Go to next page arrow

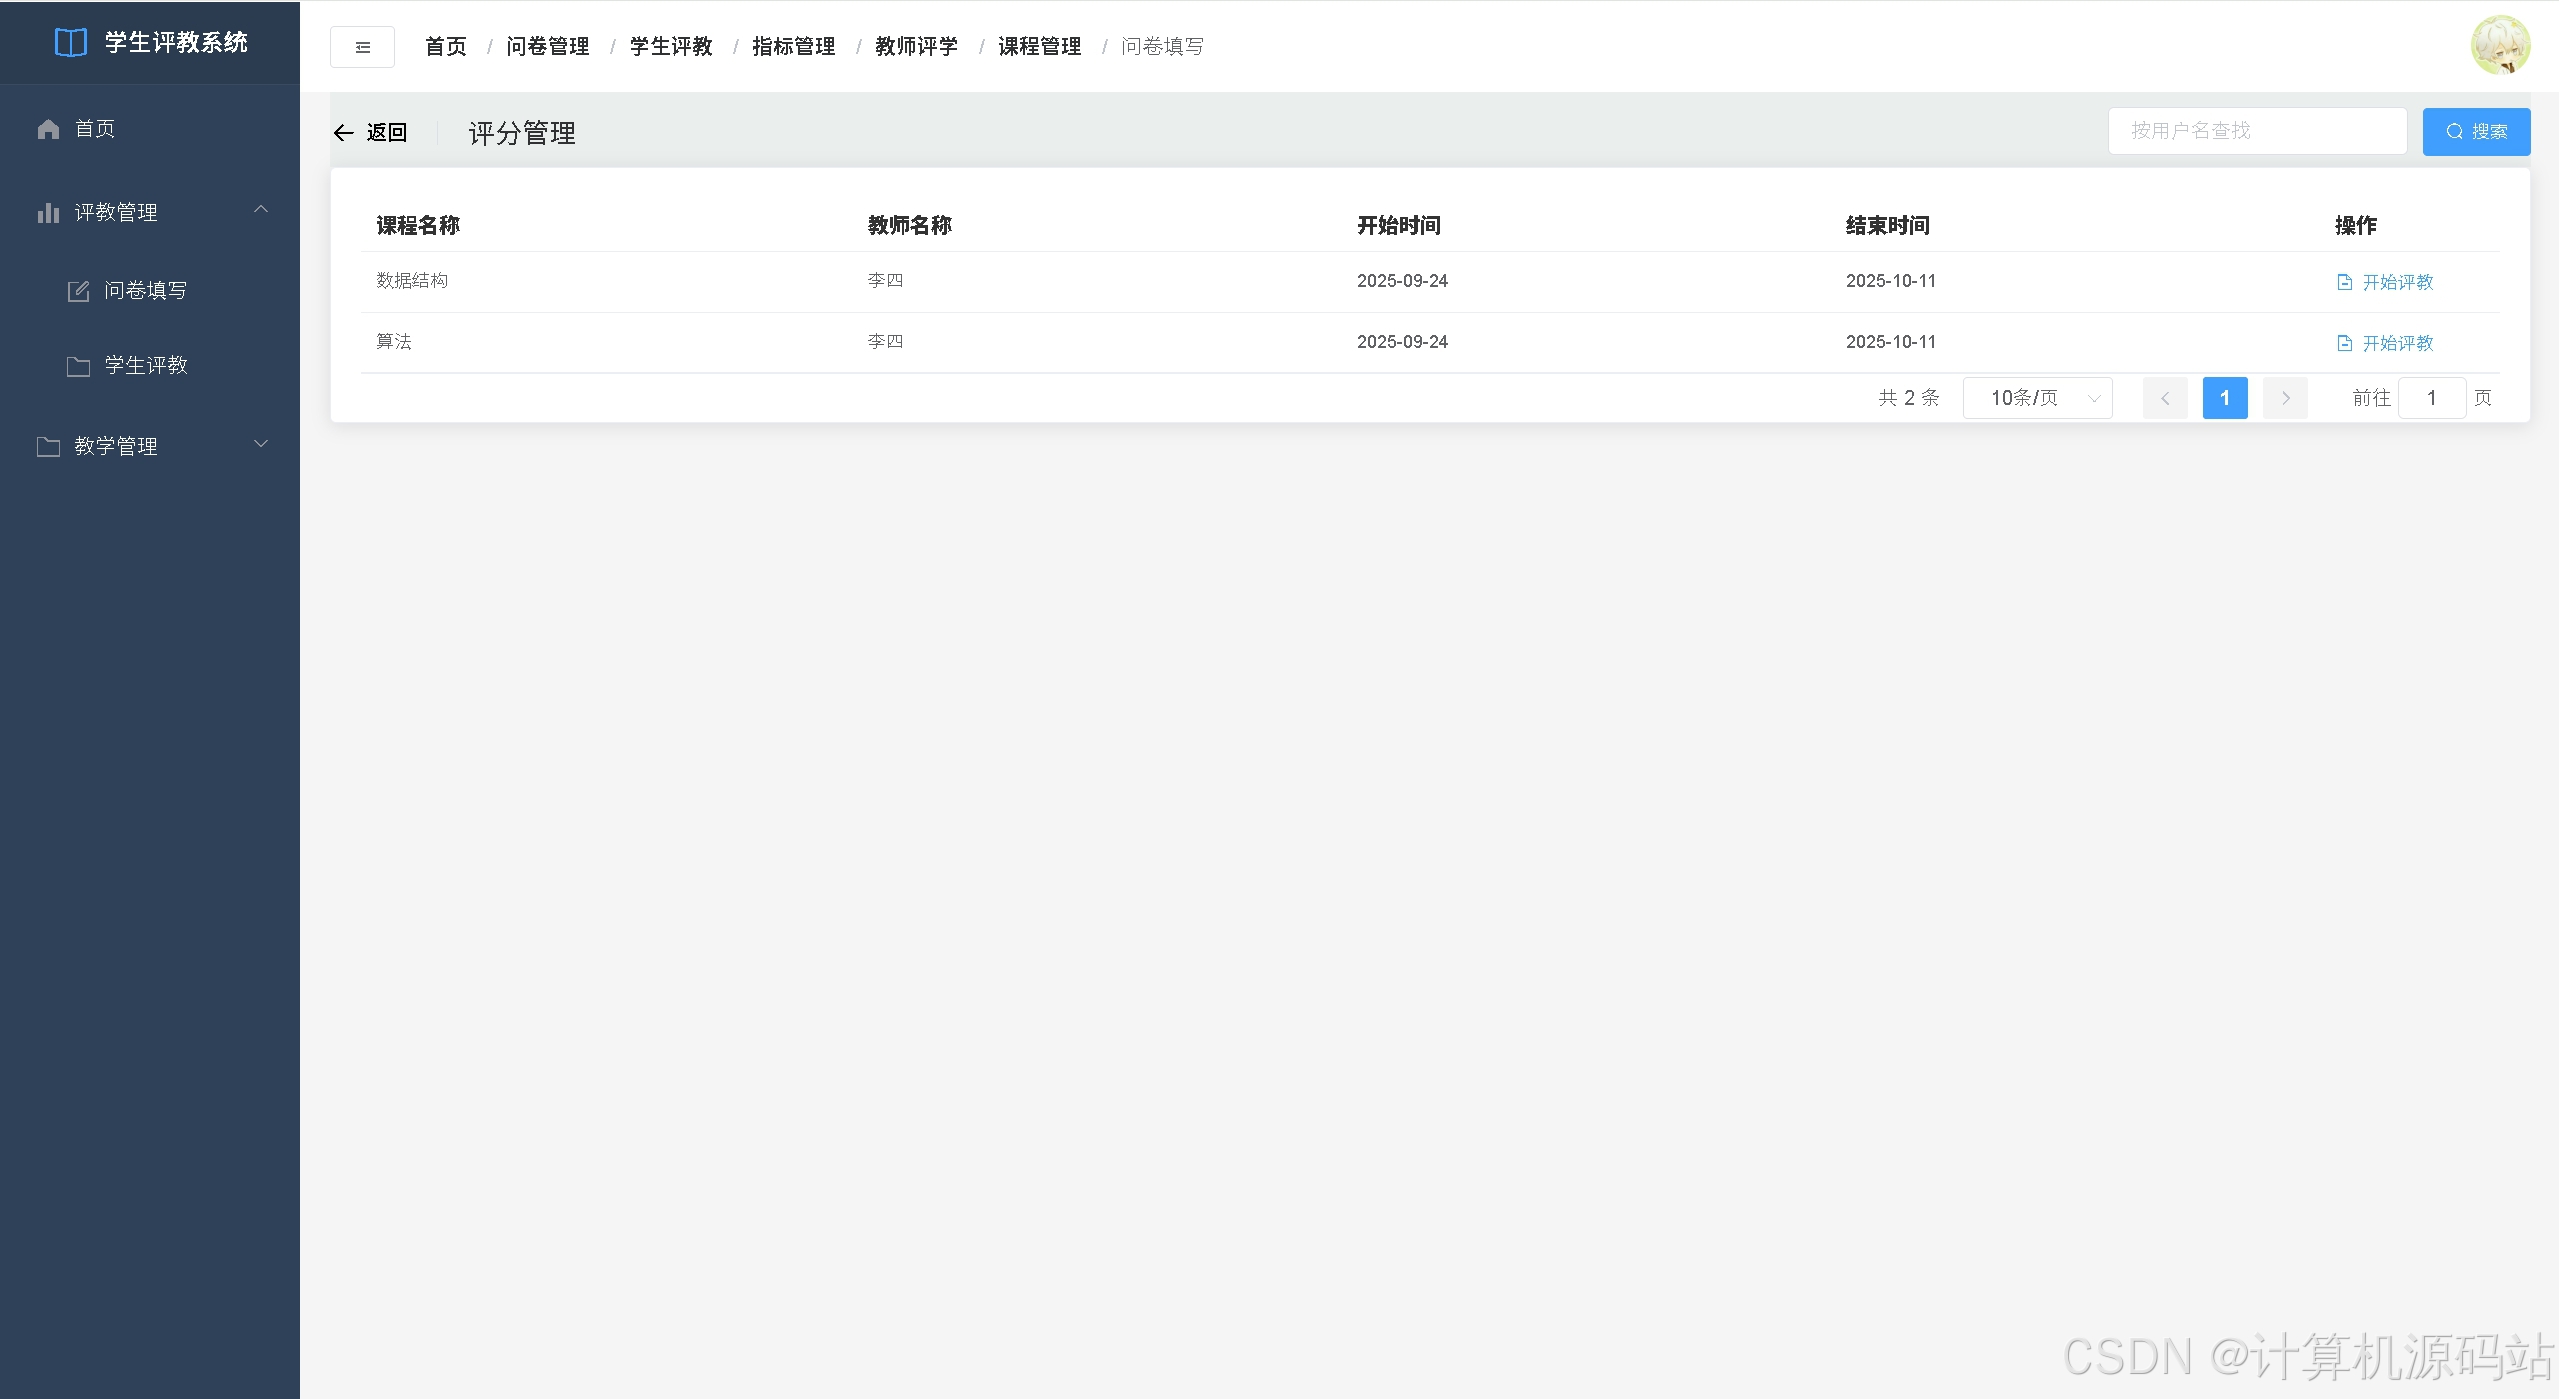(2285, 398)
